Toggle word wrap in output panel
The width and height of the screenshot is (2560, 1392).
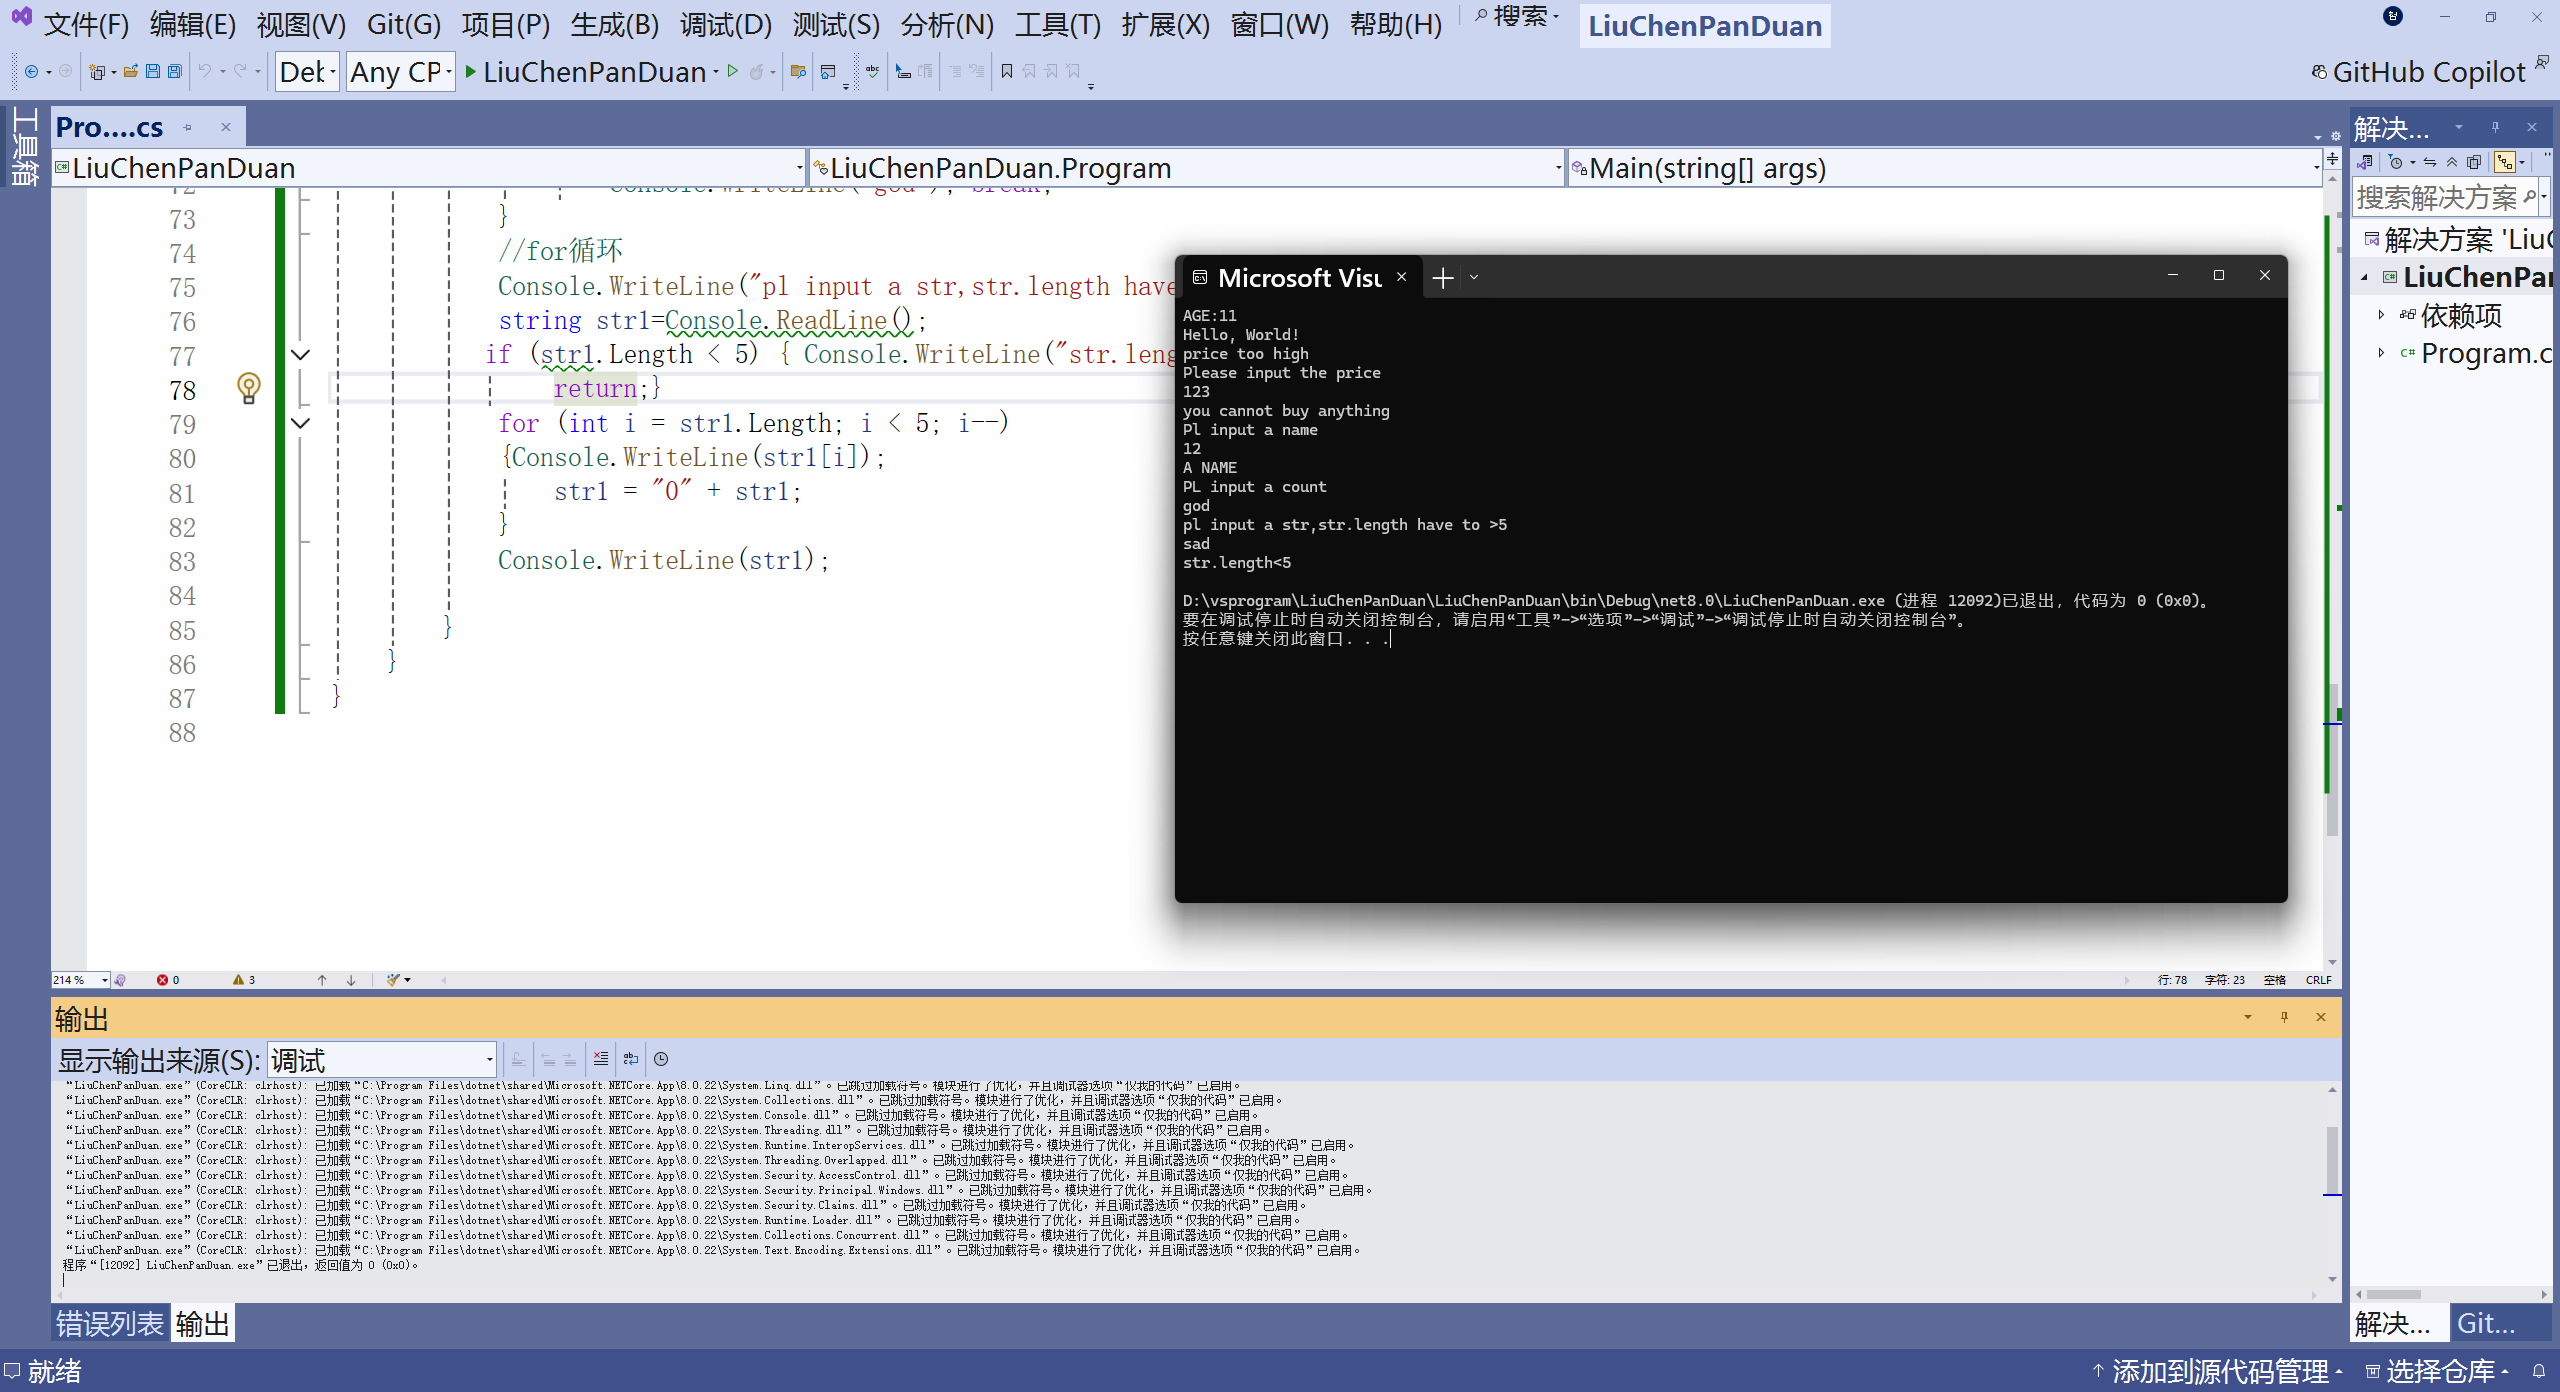tap(631, 1059)
